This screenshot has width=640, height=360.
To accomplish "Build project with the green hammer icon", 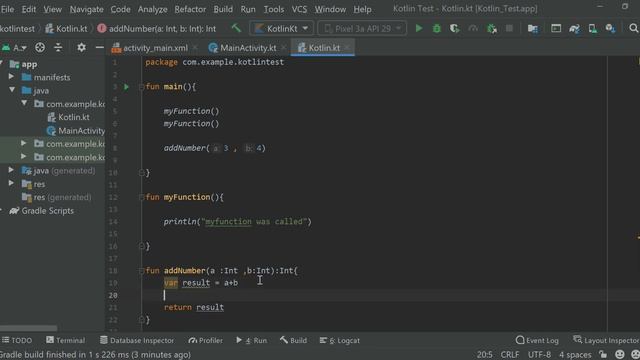I will (236, 28).
